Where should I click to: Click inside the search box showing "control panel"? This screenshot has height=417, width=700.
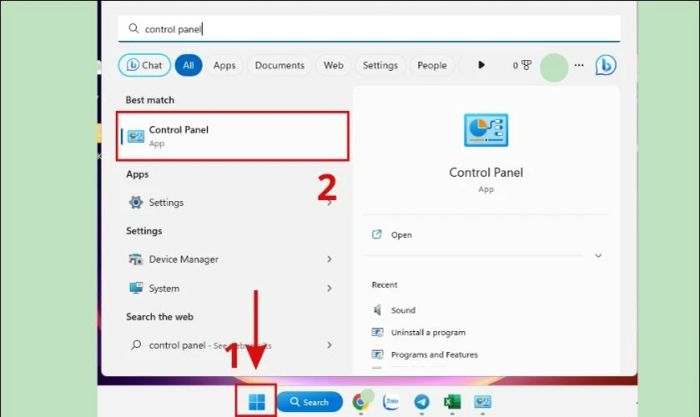369,29
